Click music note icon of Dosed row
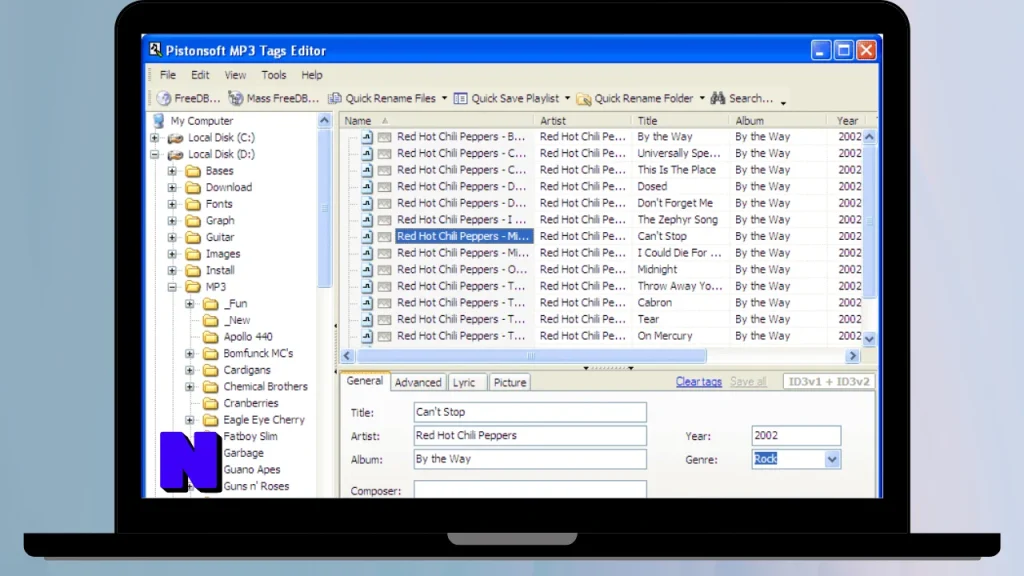1024x576 pixels. pos(367,187)
